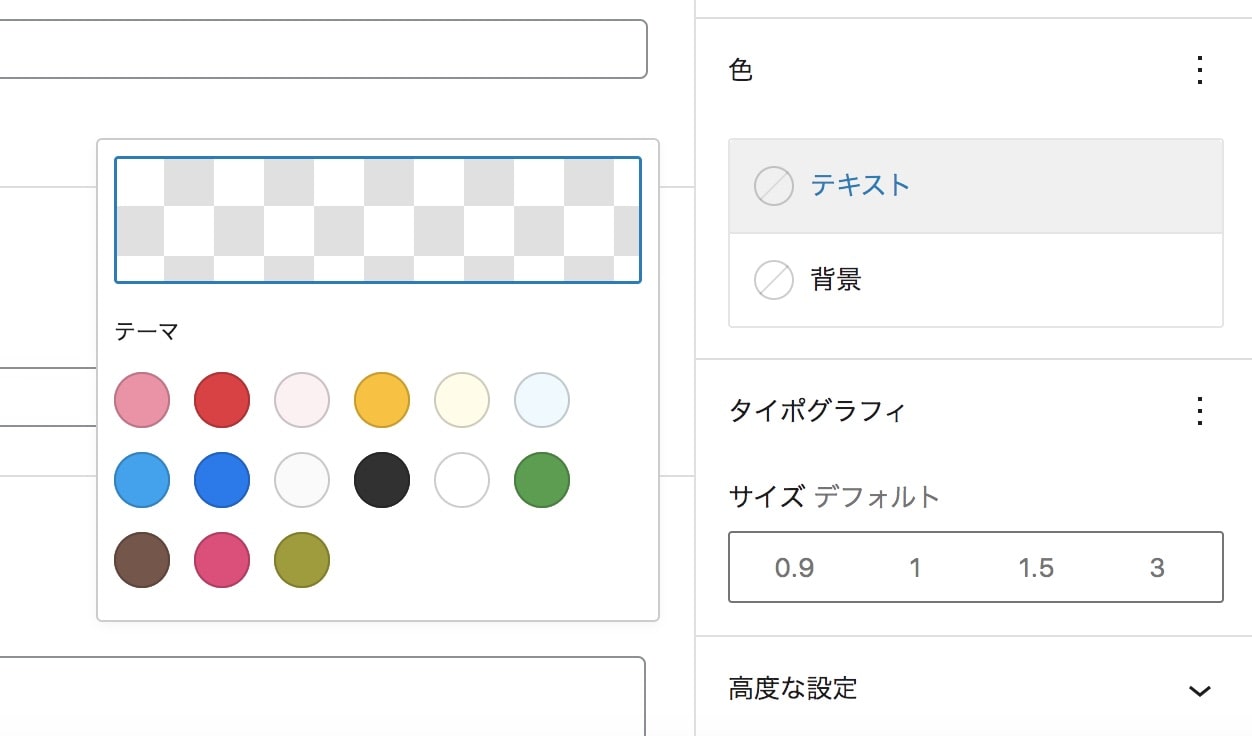The width and height of the screenshot is (1252, 736).
Task: Open the テキスト color setting
Action: [860, 186]
